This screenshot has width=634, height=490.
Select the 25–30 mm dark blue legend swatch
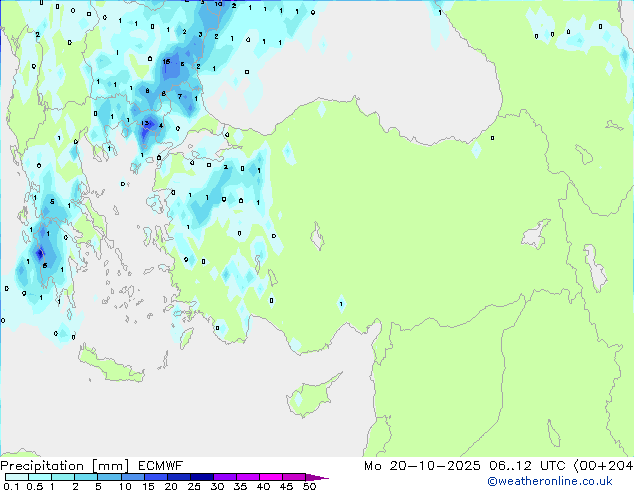[x=201, y=477]
